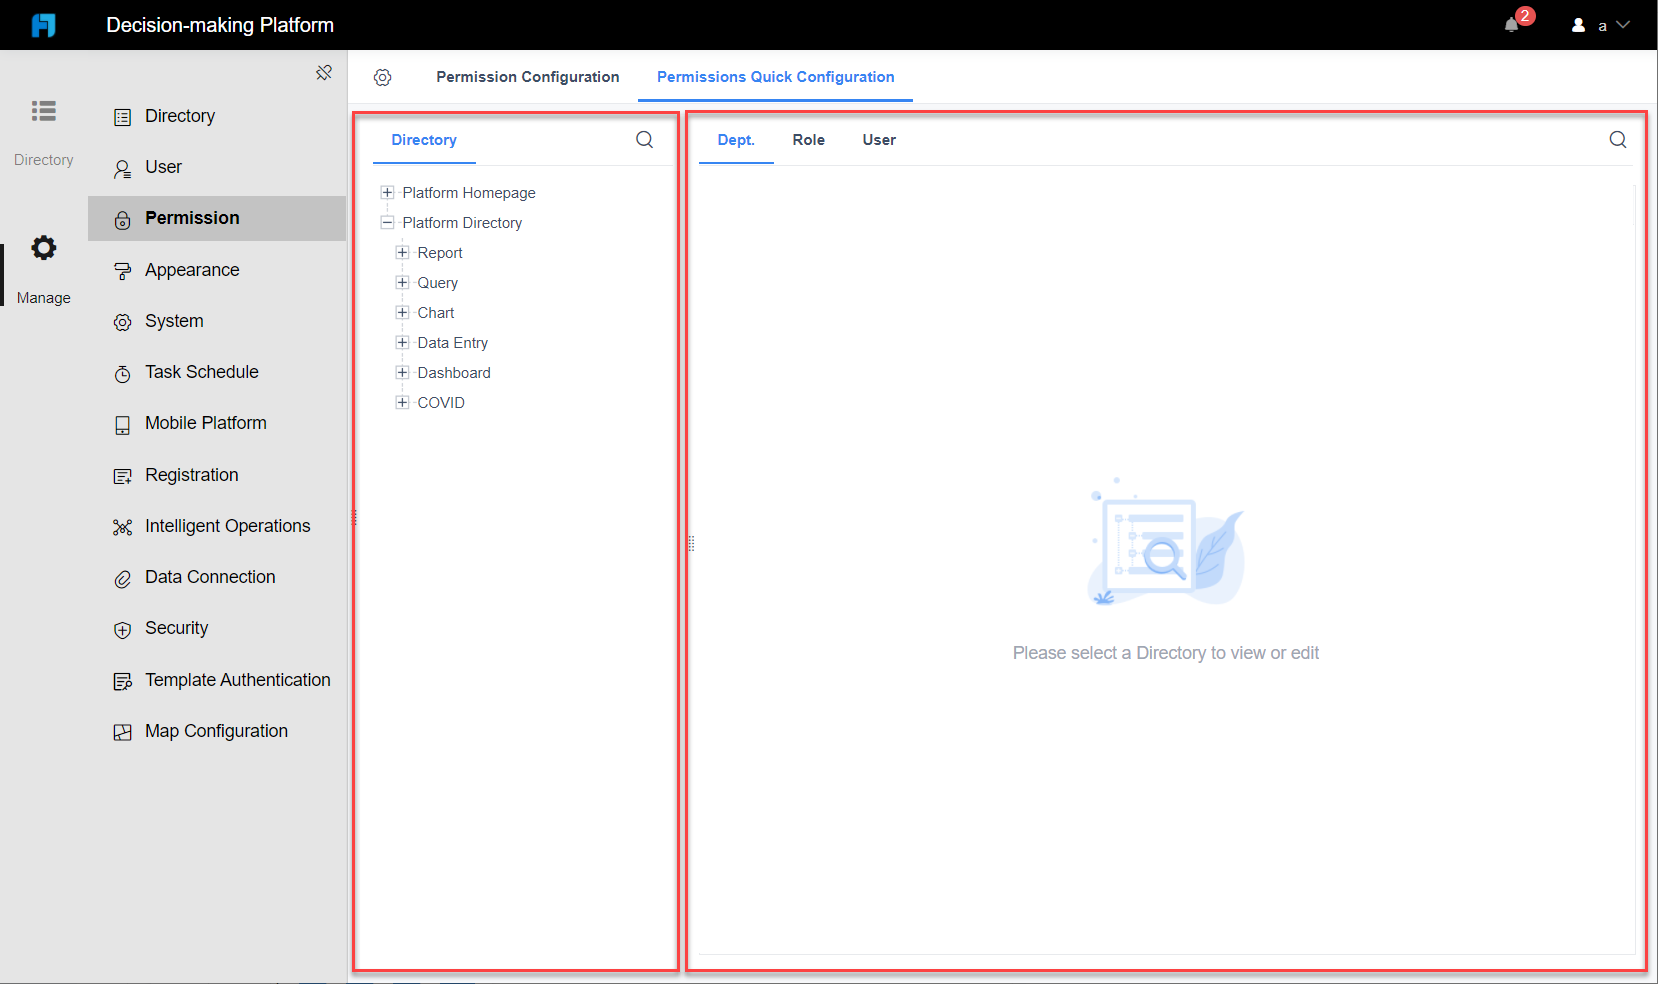The image size is (1658, 984).
Task: Select the Directory icon in the left rail
Action: [43, 112]
